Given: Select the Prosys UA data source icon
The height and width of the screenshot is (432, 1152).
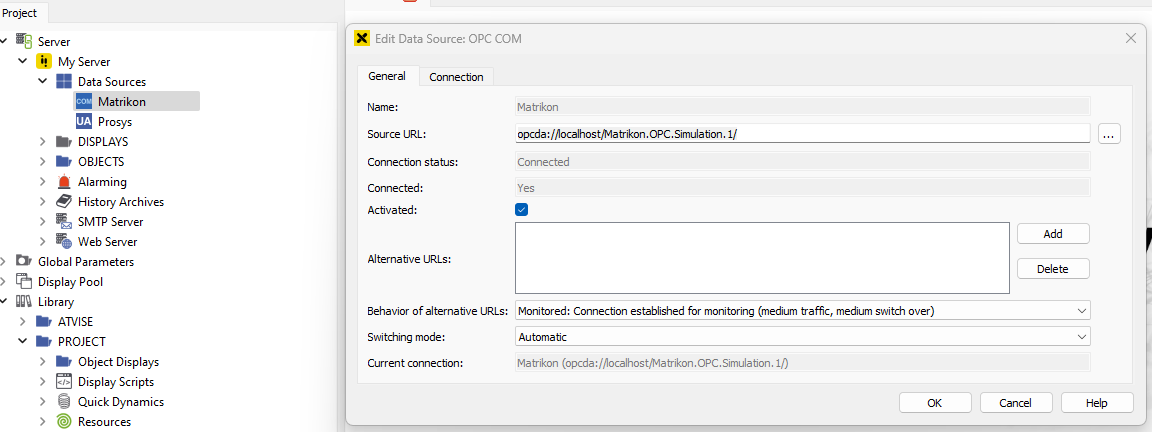Looking at the screenshot, I should 84,121.
